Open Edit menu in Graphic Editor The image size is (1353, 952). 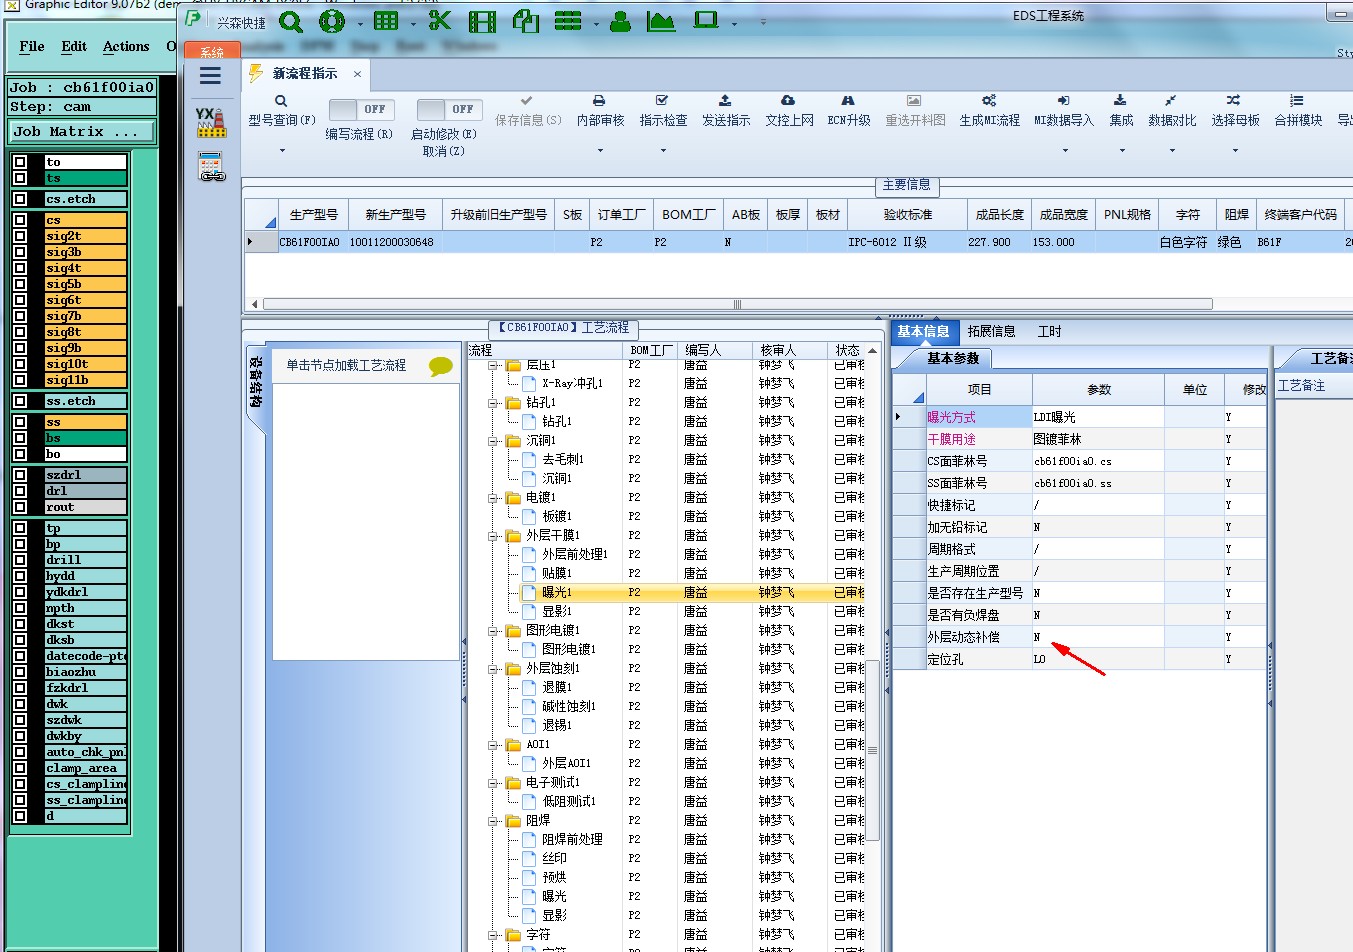(74, 46)
